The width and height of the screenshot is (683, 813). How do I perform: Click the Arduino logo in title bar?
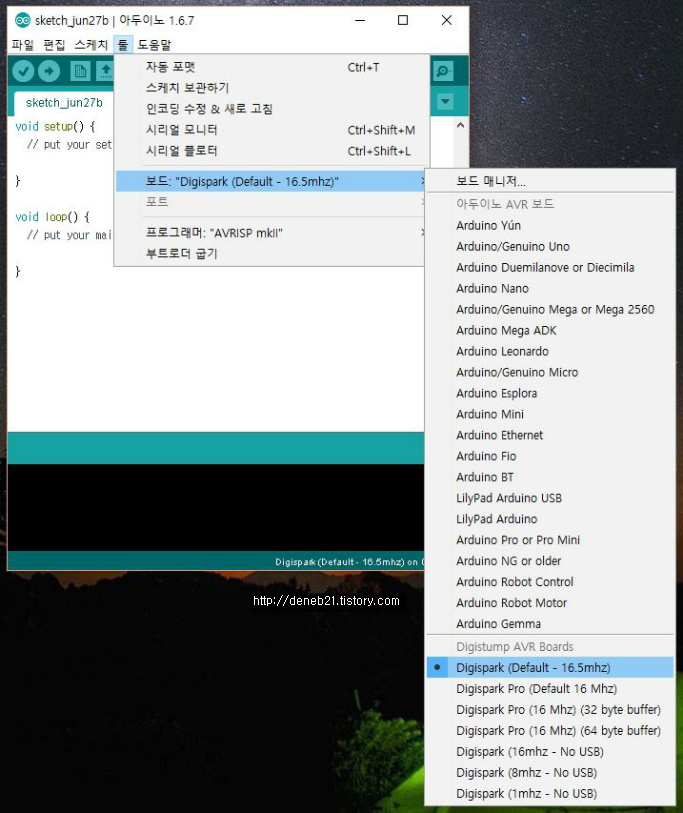pos(22,20)
